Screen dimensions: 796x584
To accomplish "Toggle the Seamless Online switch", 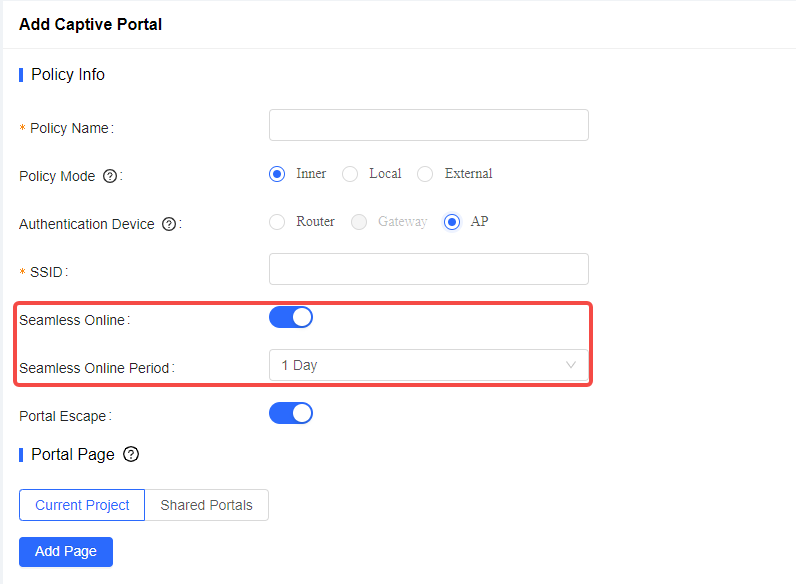I will [291, 317].
